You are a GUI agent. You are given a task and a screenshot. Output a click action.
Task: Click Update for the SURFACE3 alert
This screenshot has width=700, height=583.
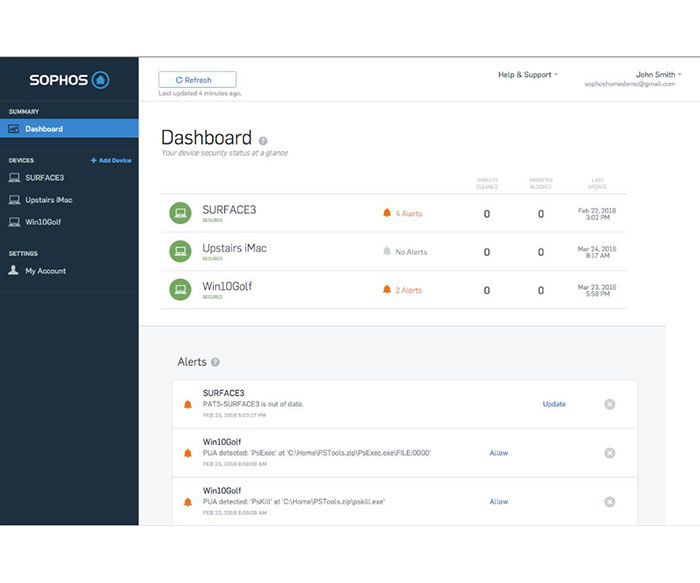[554, 404]
